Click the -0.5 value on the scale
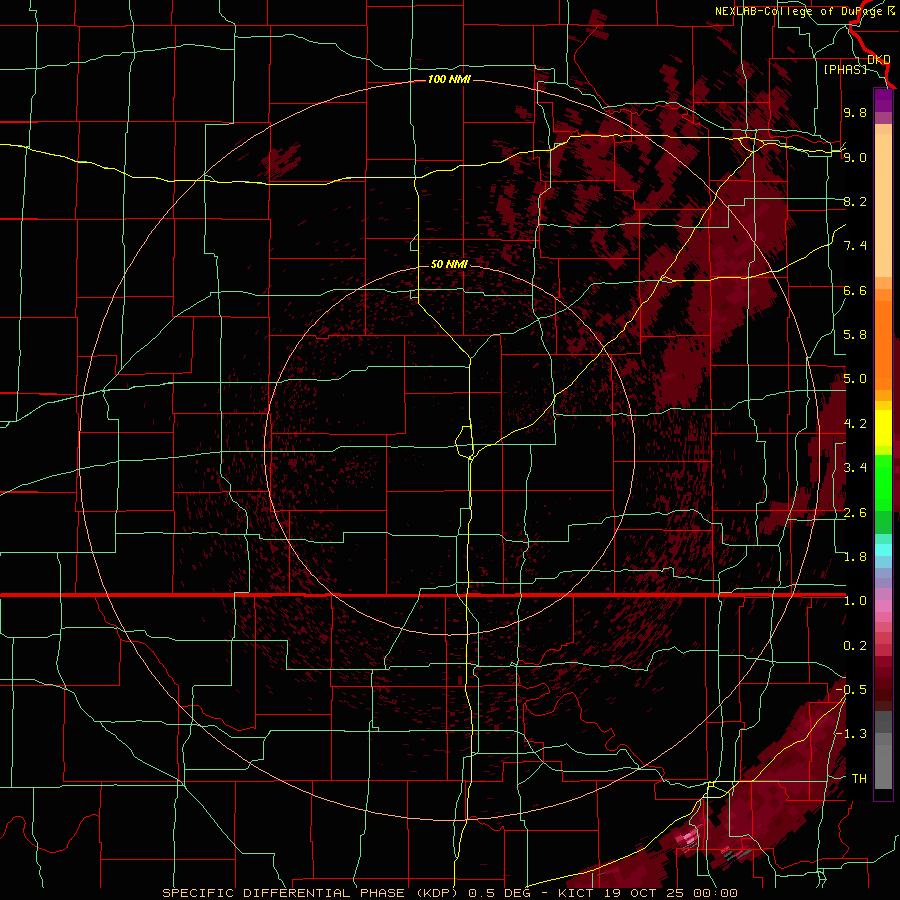900x900 pixels. click(852, 690)
